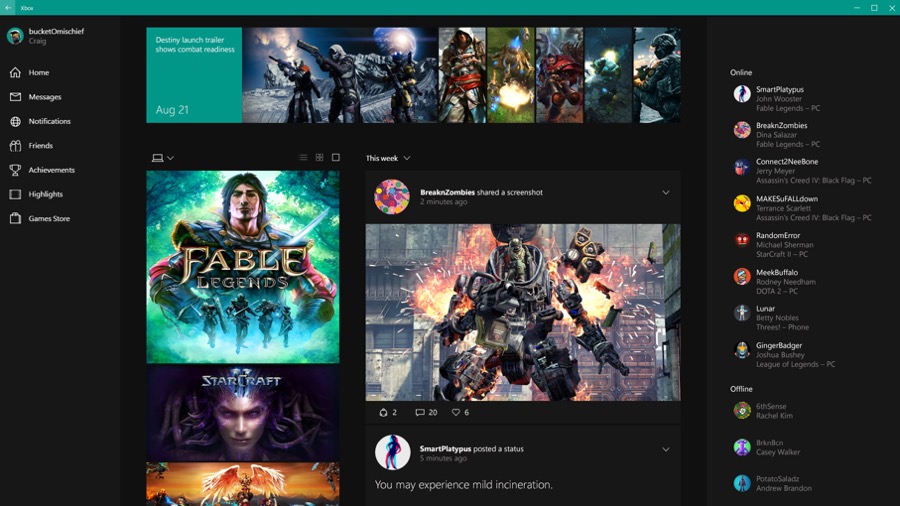Click the comment icon with count 20

420,412
